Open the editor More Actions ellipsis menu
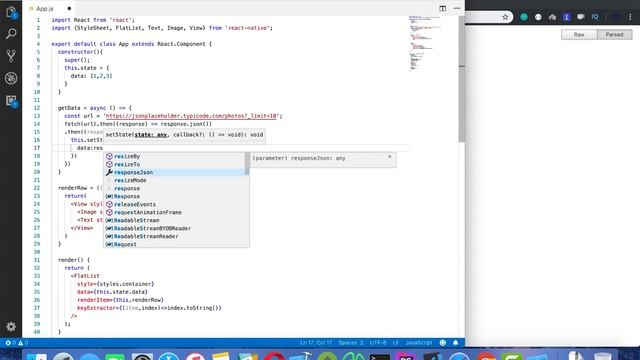The height and width of the screenshot is (360, 640). (457, 8)
